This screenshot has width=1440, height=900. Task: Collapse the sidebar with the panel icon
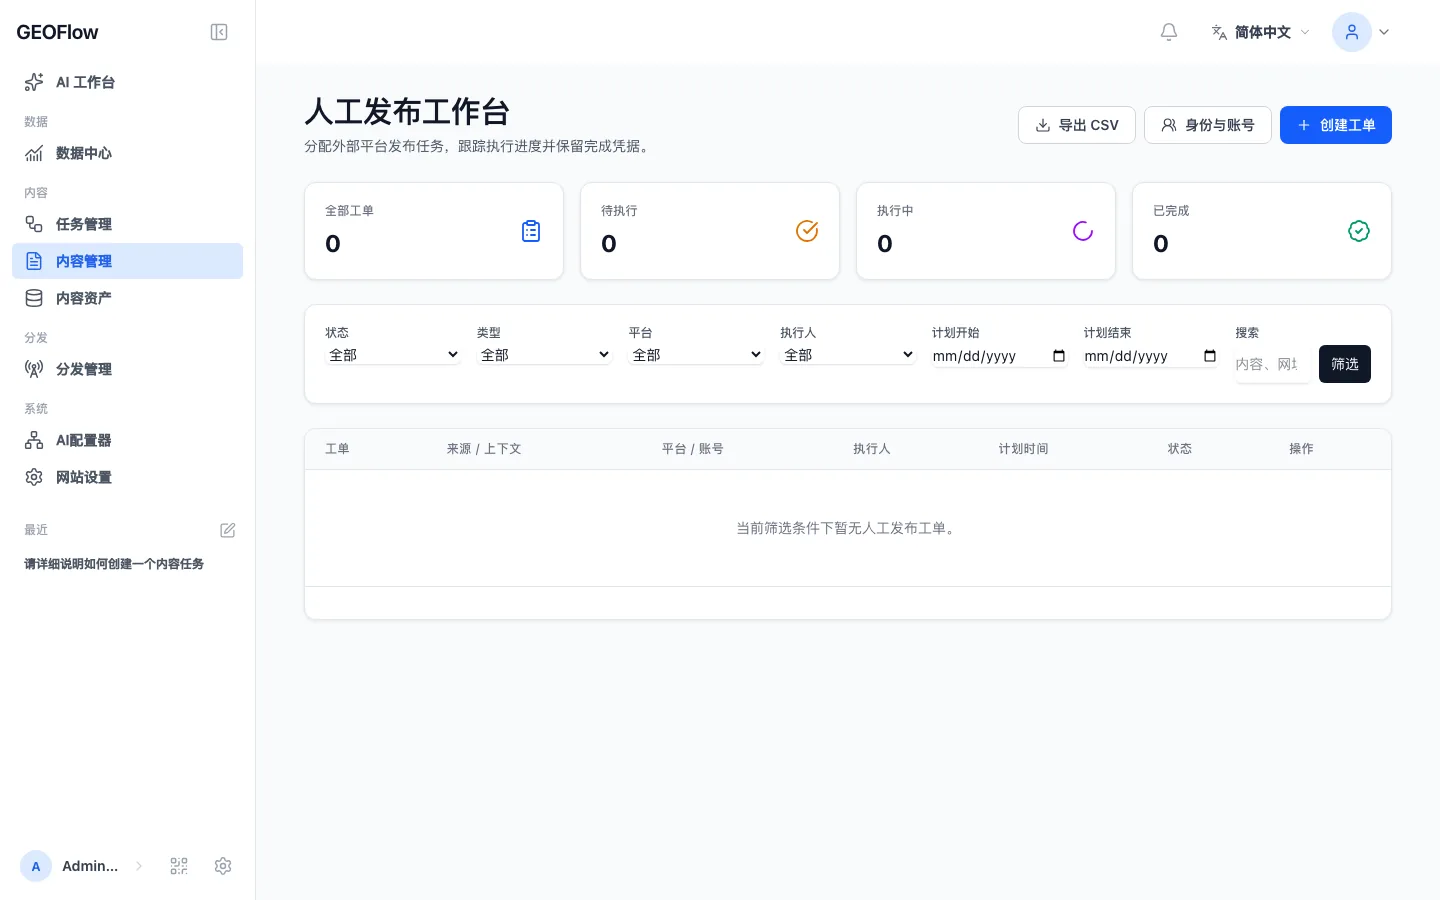(x=219, y=32)
